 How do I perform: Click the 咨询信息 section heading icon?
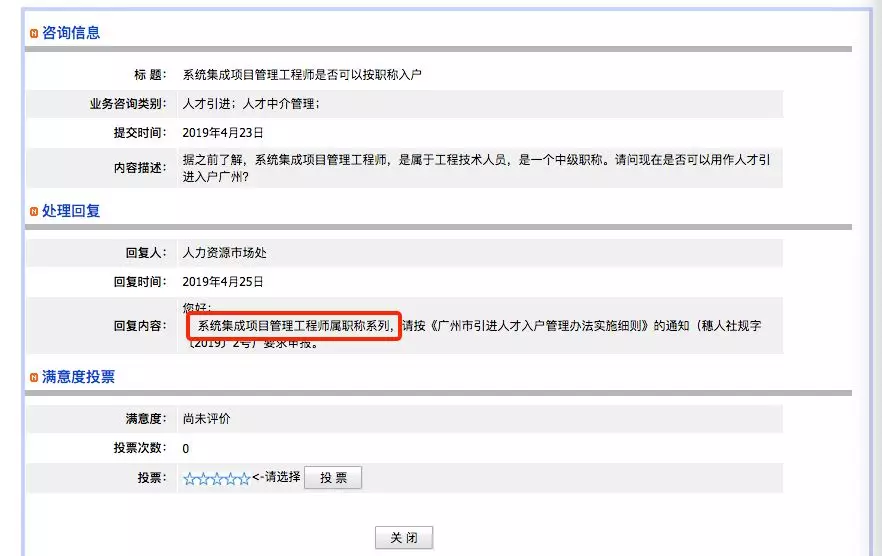[34, 34]
